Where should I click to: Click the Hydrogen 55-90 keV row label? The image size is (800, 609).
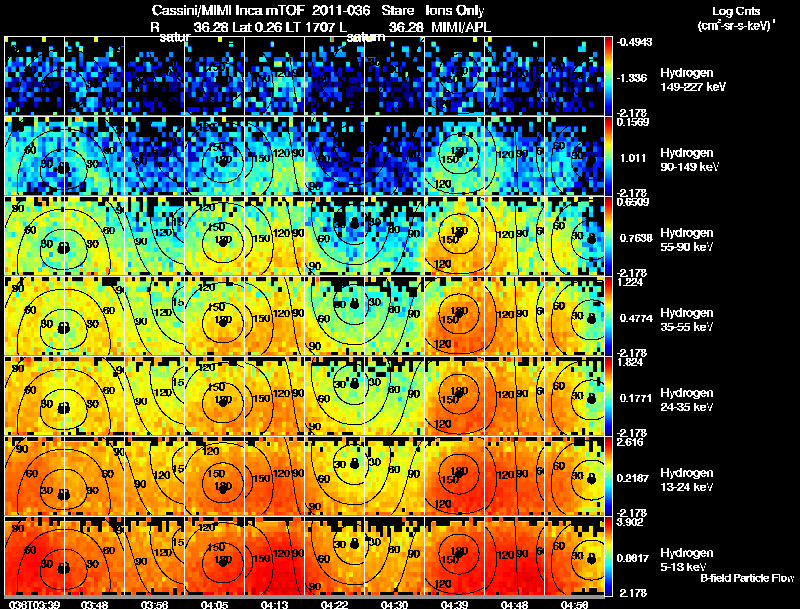(687, 239)
